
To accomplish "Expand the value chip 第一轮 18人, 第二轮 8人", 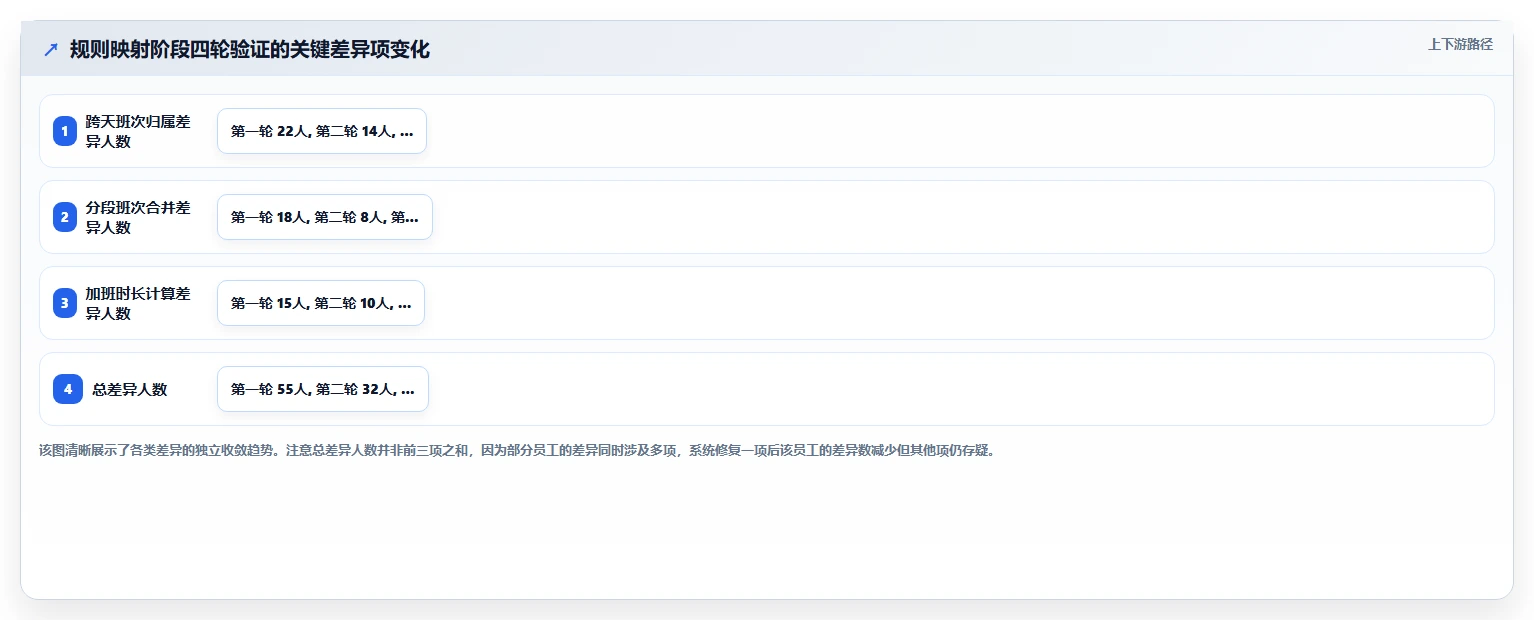I will tap(325, 217).
